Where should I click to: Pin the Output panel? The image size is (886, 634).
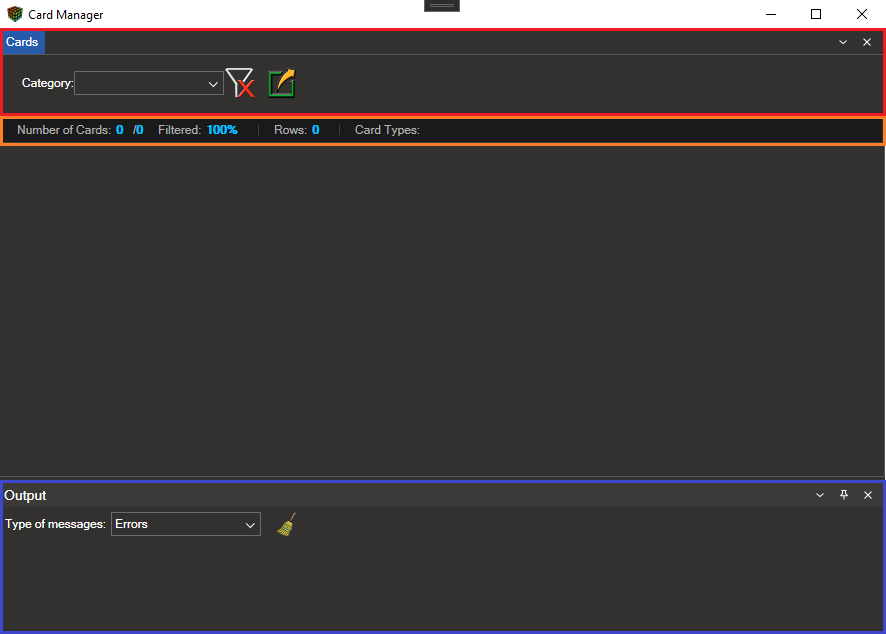pos(844,495)
